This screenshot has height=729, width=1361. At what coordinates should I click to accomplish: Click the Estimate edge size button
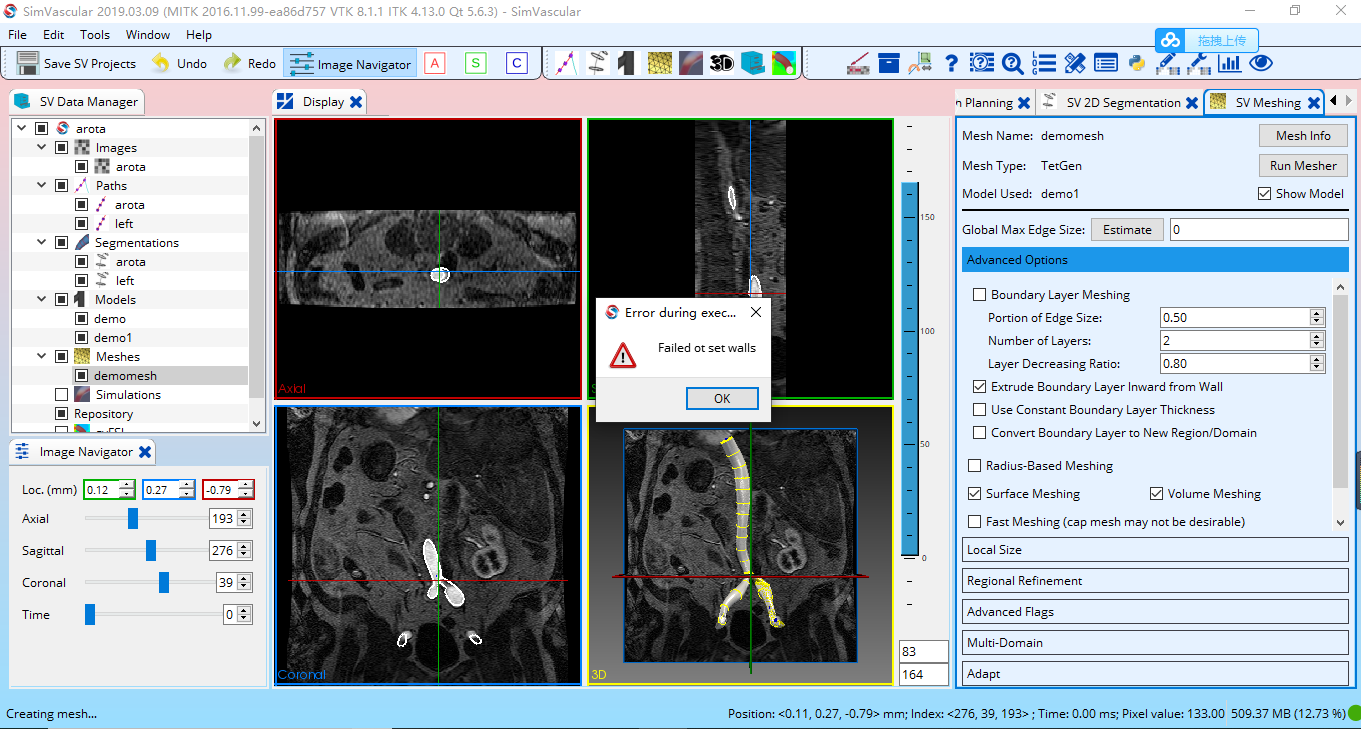pos(1127,230)
